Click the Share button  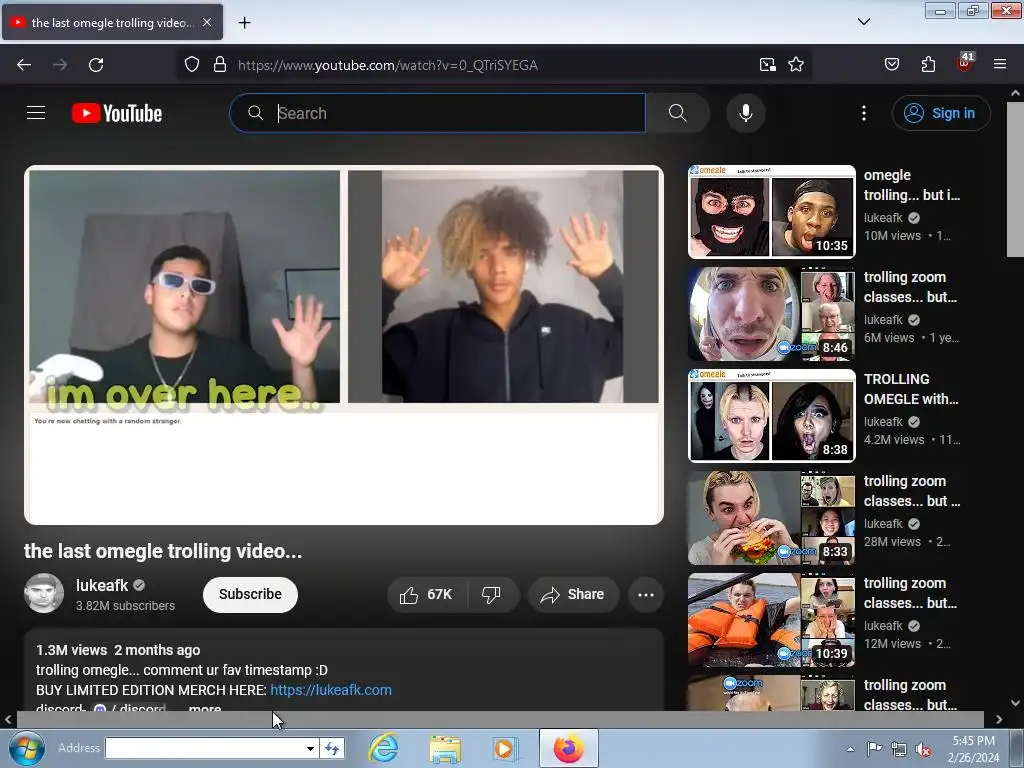click(573, 594)
